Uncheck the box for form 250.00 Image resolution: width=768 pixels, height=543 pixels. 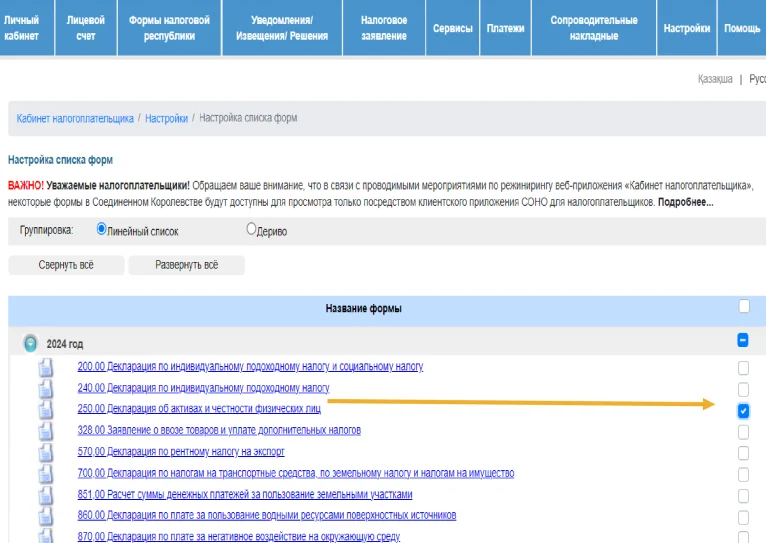coord(744,411)
